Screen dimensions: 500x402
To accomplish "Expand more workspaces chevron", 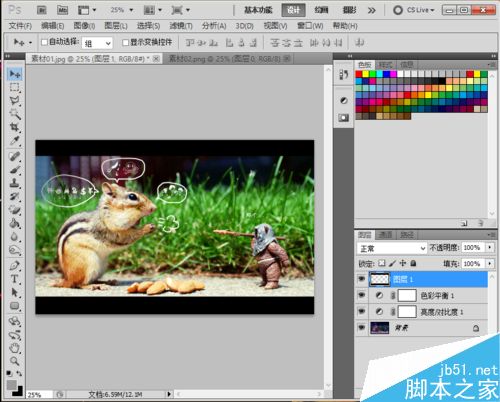I will tap(372, 10).
